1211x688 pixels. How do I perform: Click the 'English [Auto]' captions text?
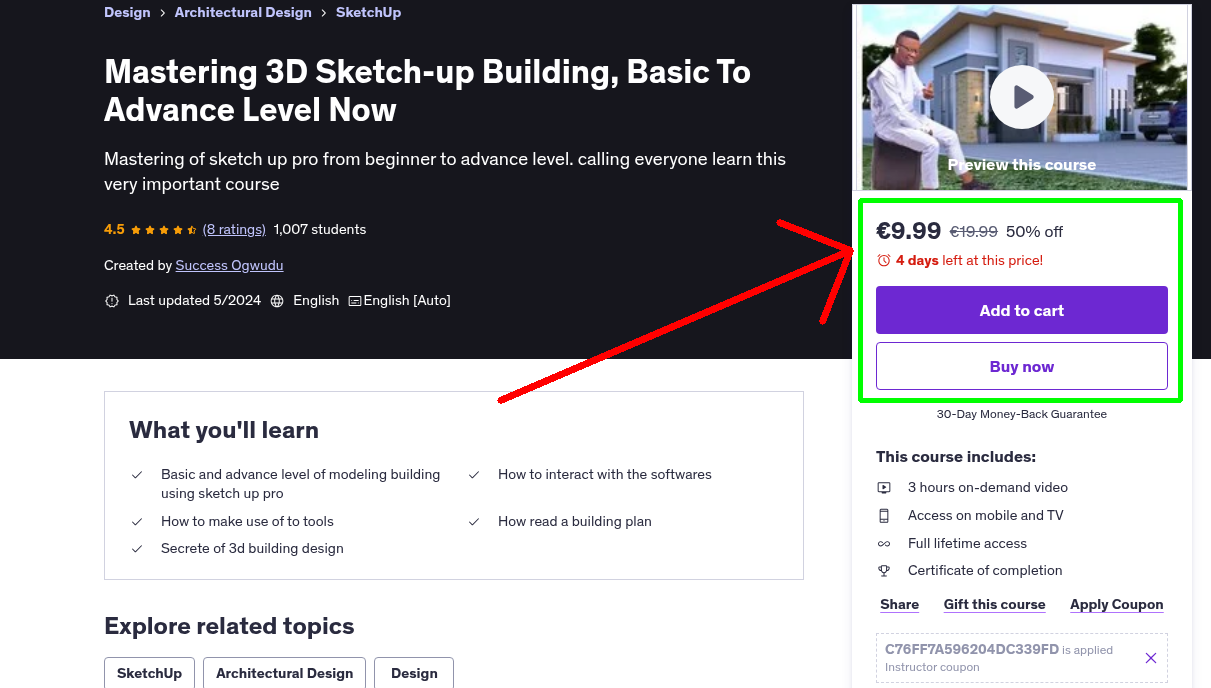[407, 301]
